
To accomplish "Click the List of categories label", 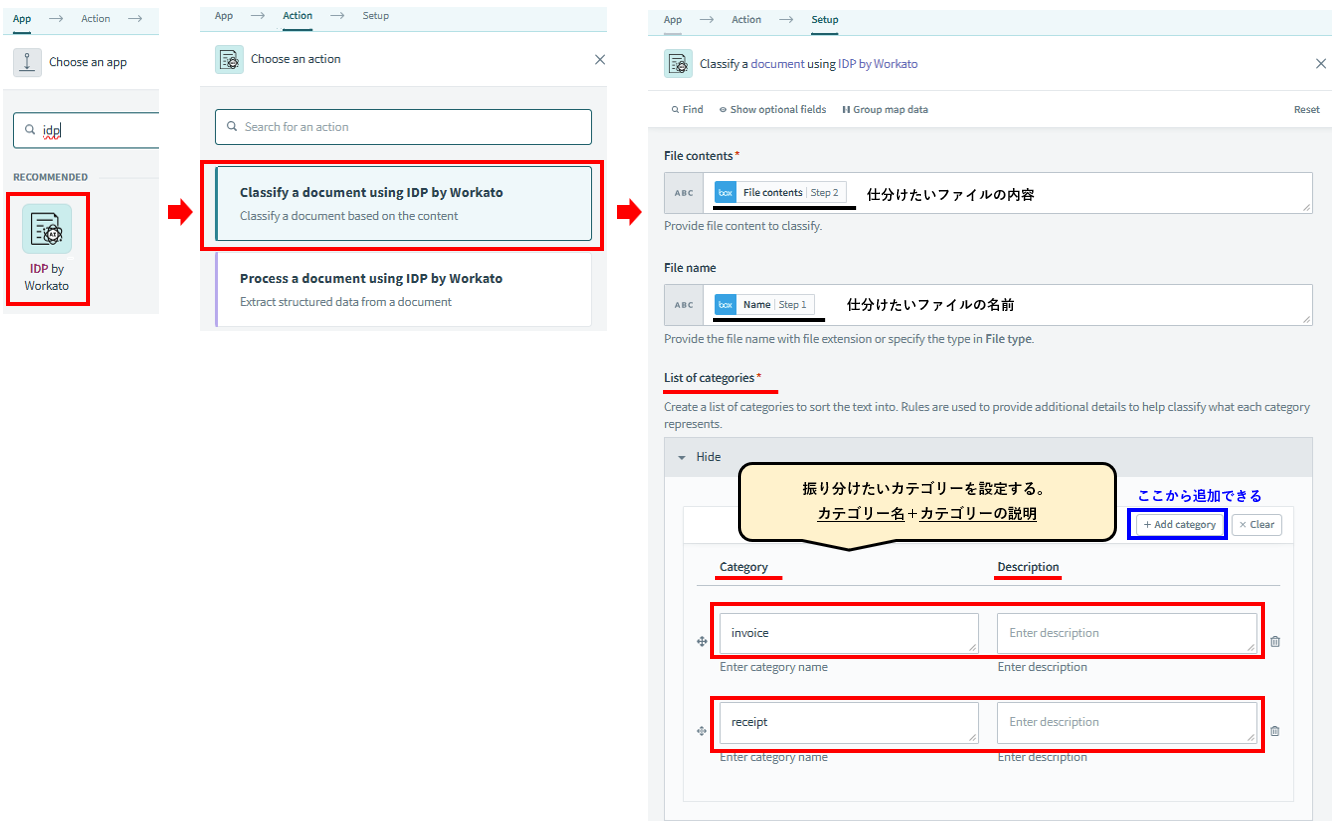I will (x=709, y=378).
